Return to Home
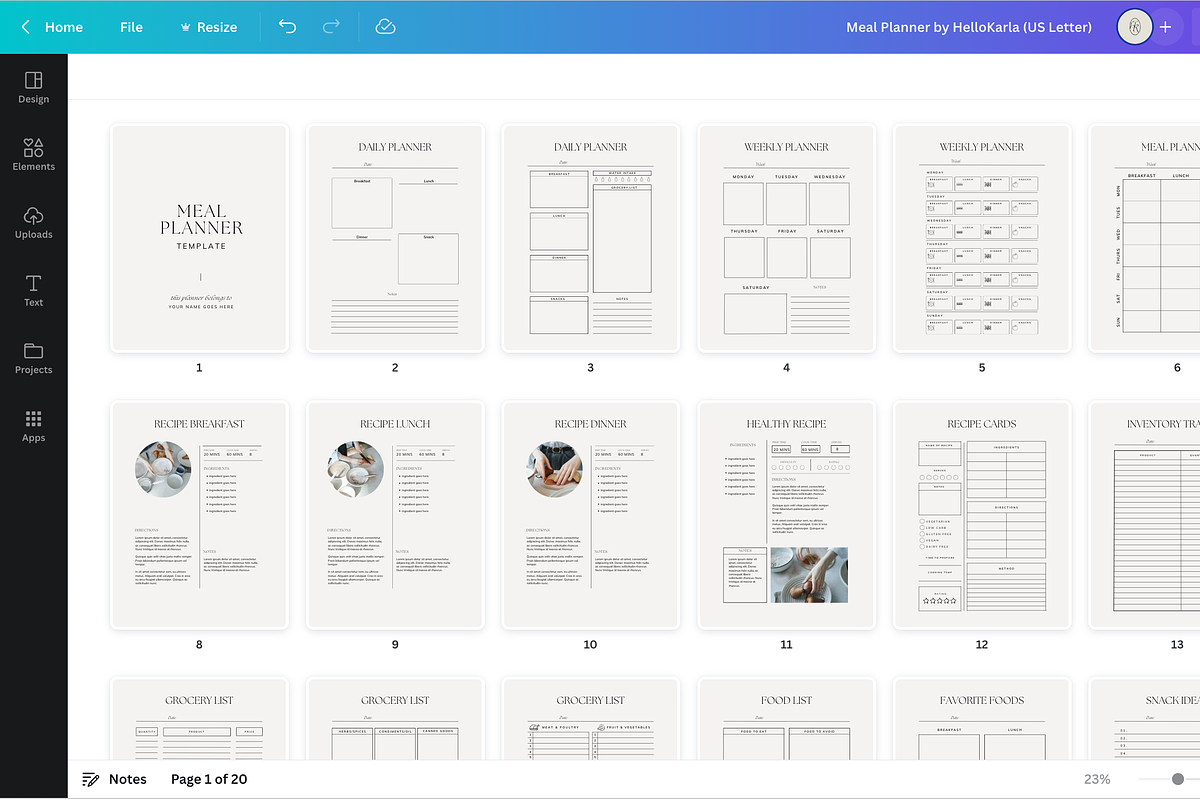Image resolution: width=1200 pixels, height=800 pixels. pyautogui.click(x=64, y=27)
